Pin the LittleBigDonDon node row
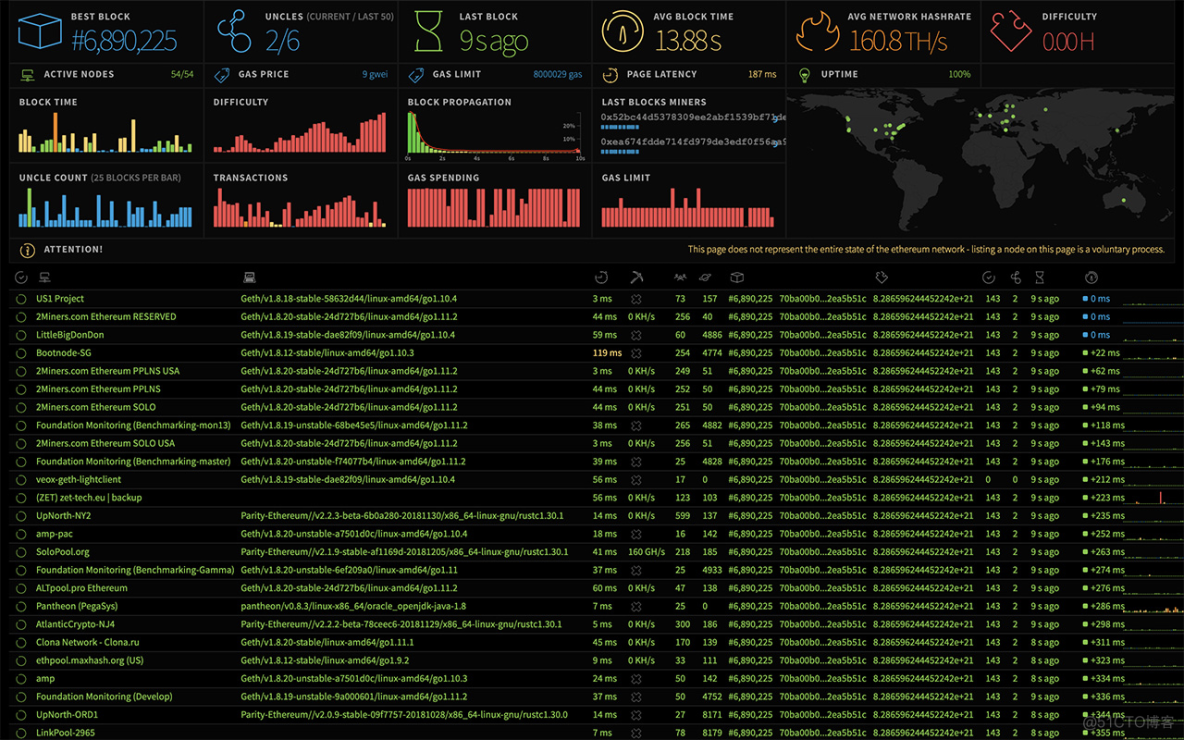Viewport: 1184px width, 740px height. point(21,335)
